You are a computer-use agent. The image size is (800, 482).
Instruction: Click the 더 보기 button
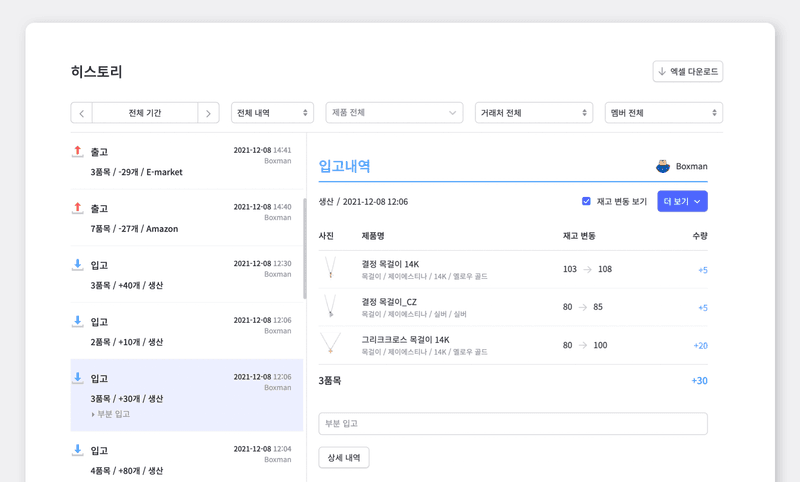click(x=682, y=201)
